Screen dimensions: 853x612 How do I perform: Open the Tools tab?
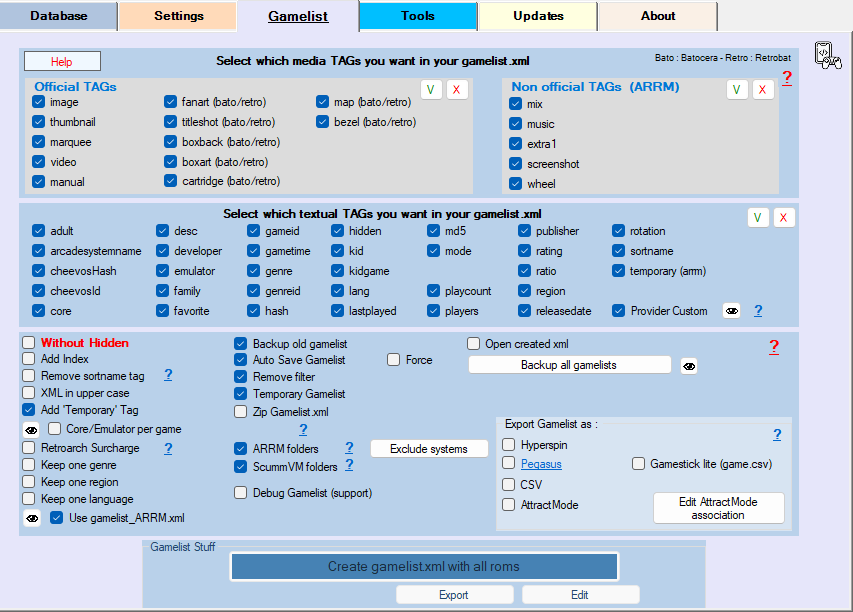click(x=417, y=16)
